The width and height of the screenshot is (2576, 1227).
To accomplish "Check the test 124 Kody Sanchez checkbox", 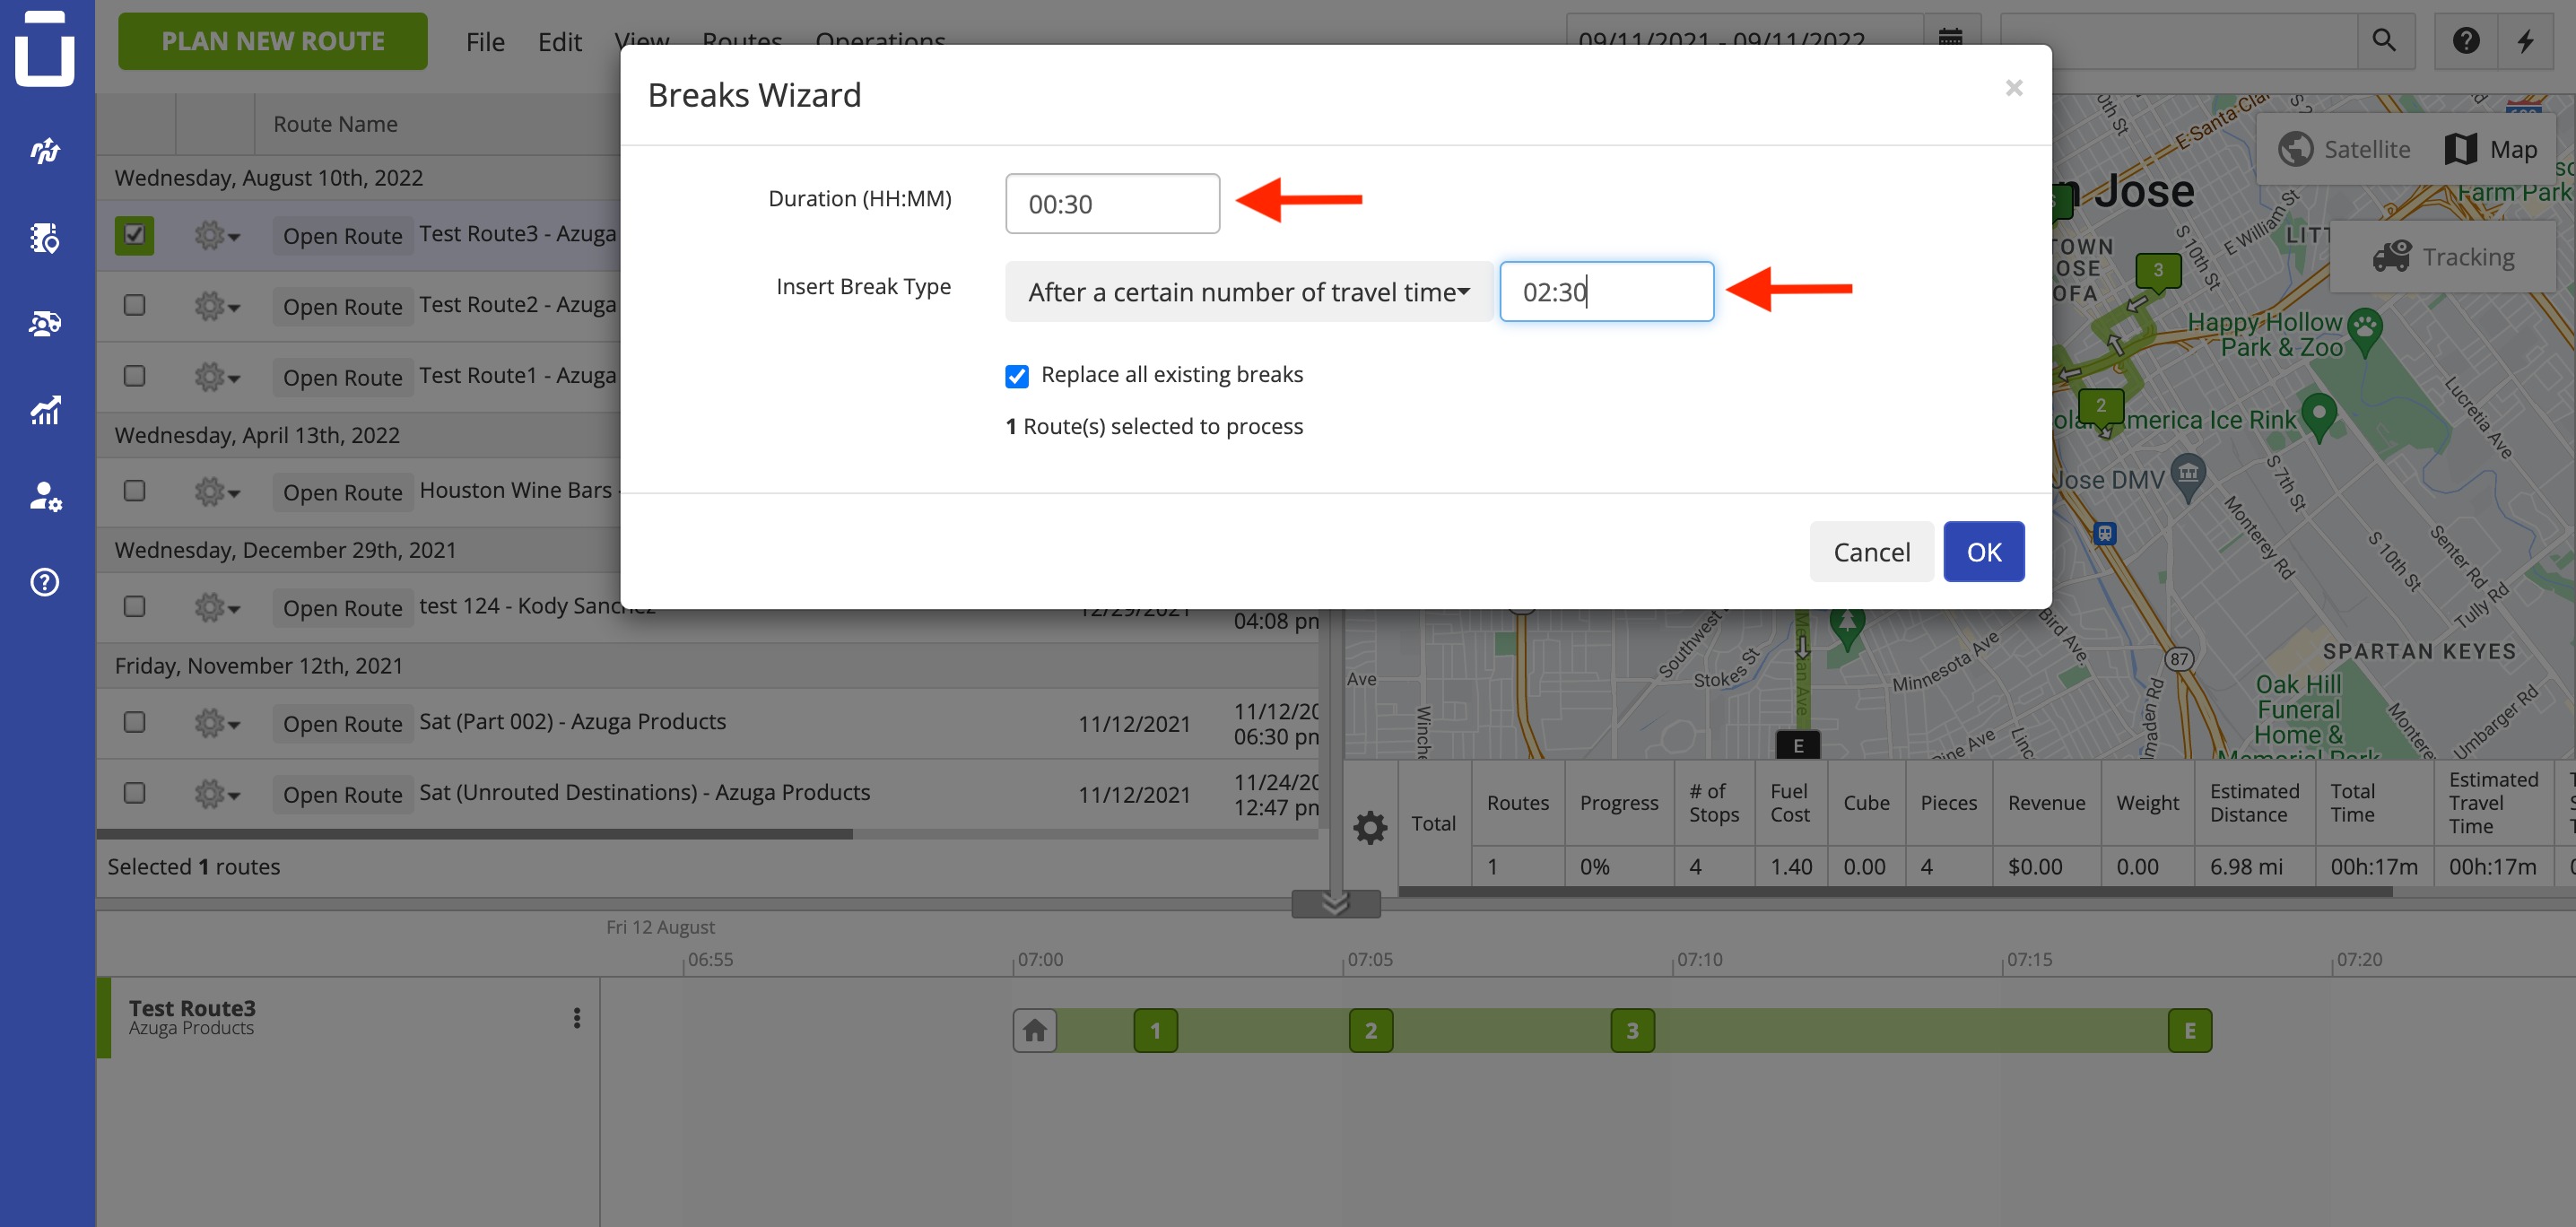I will pos(134,607).
